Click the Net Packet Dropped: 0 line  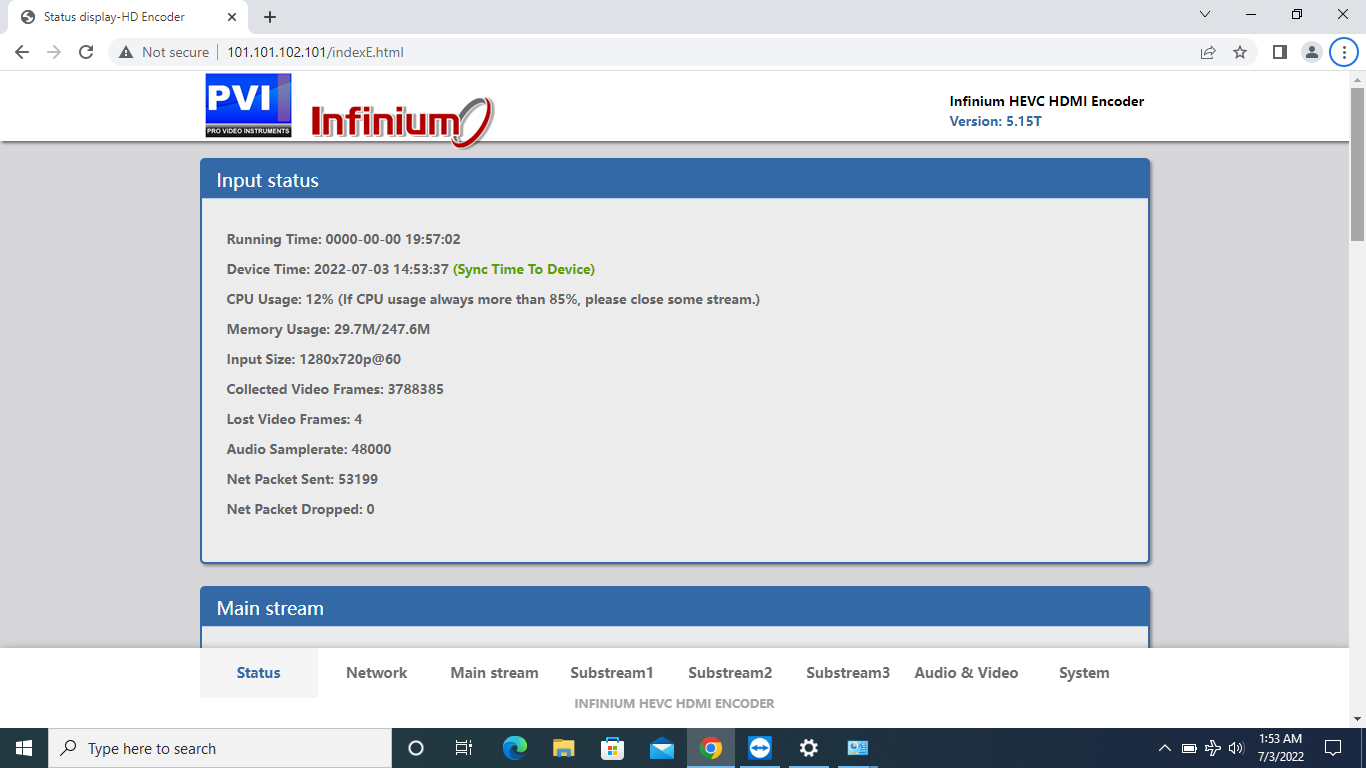point(300,509)
